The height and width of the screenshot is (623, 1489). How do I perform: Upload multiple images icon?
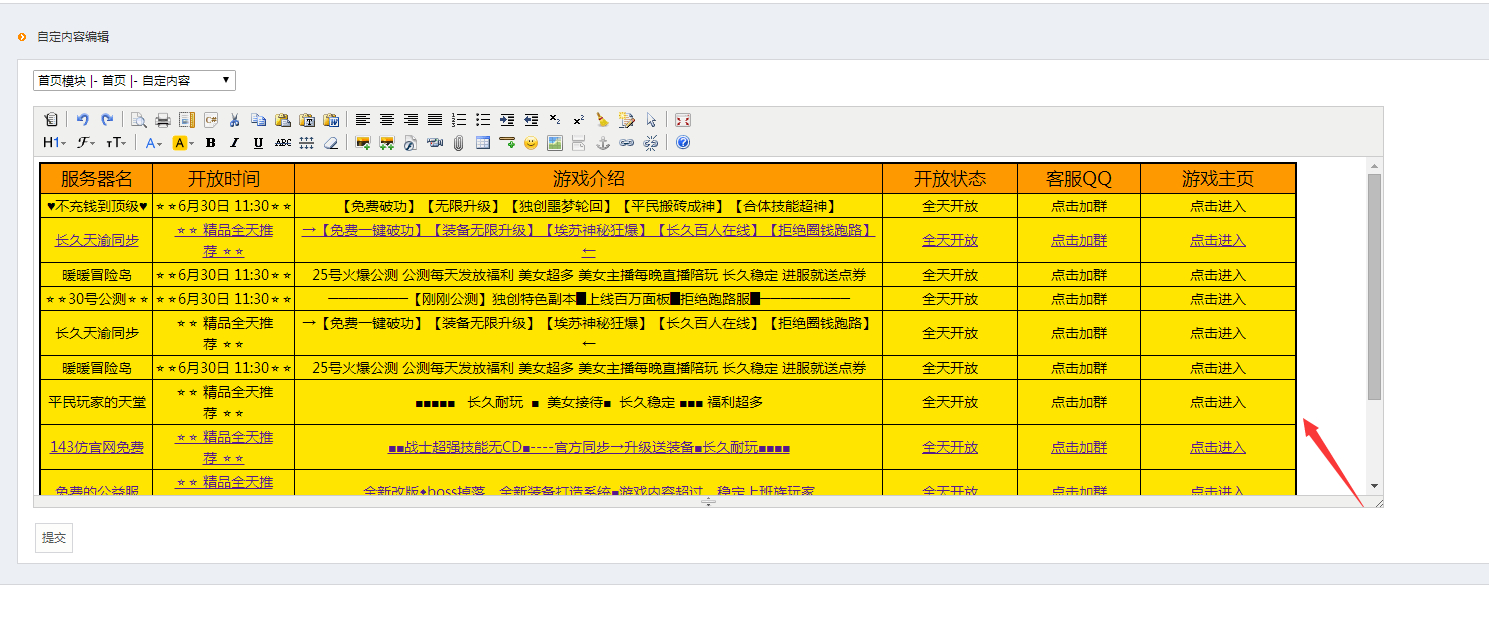tap(387, 143)
